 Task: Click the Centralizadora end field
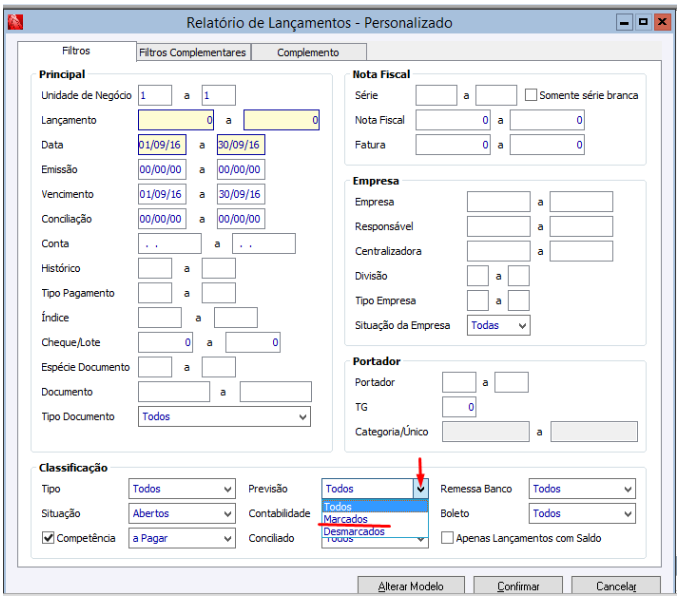[x=581, y=252]
